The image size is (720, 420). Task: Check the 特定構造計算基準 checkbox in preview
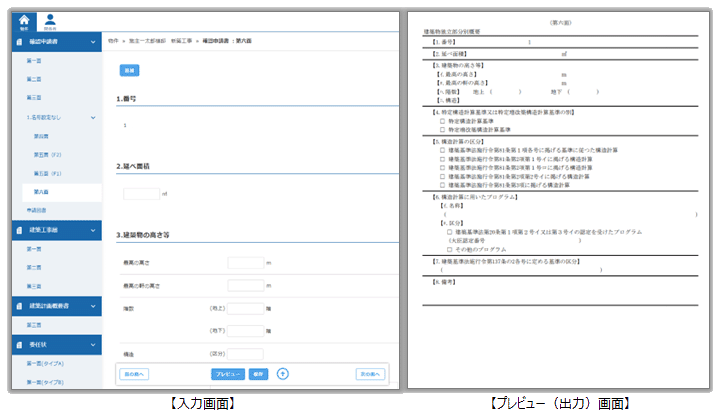[x=443, y=121]
